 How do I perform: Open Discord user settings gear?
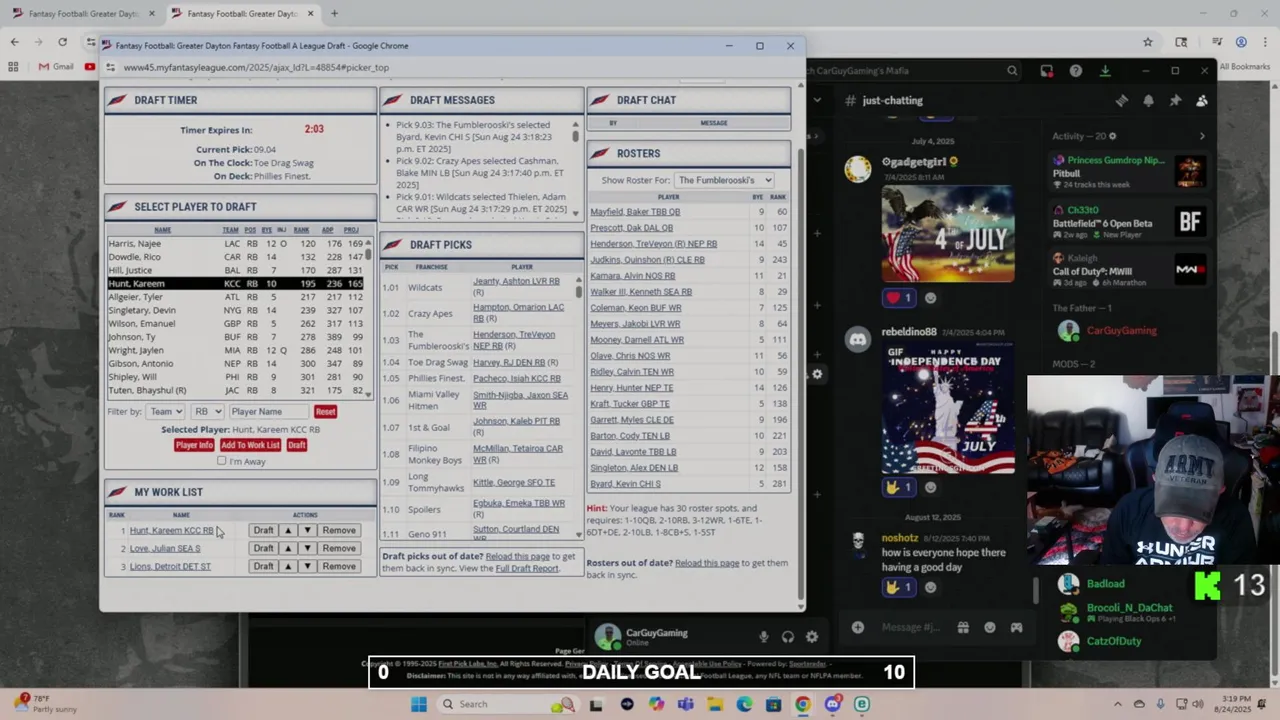pyautogui.click(x=811, y=637)
